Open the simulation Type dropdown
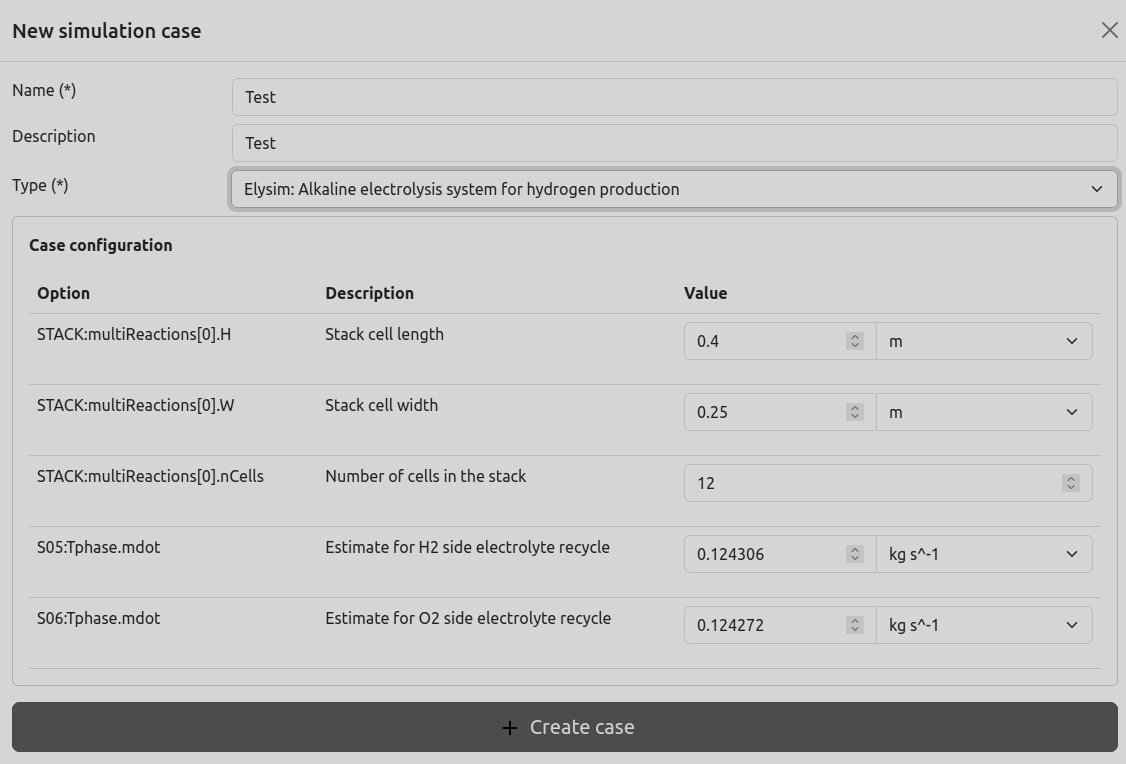 (x=673, y=189)
